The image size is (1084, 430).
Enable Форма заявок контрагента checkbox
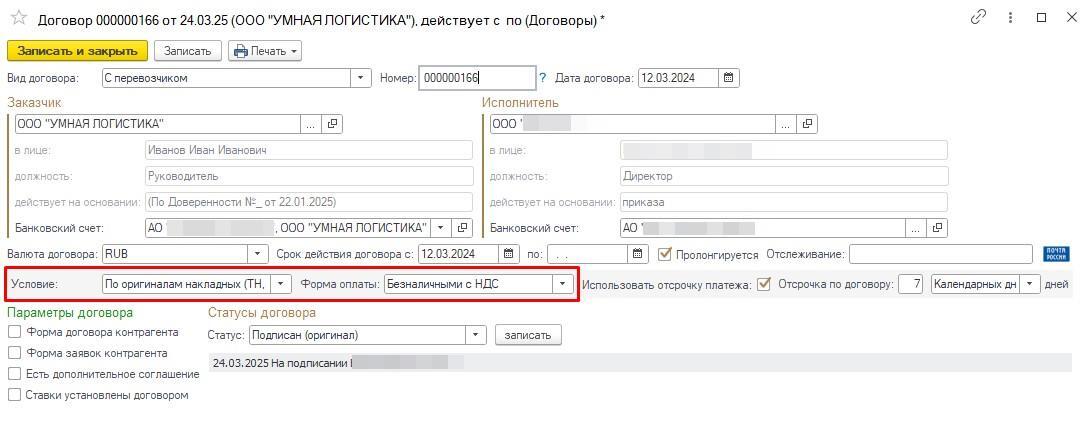pyautogui.click(x=15, y=353)
